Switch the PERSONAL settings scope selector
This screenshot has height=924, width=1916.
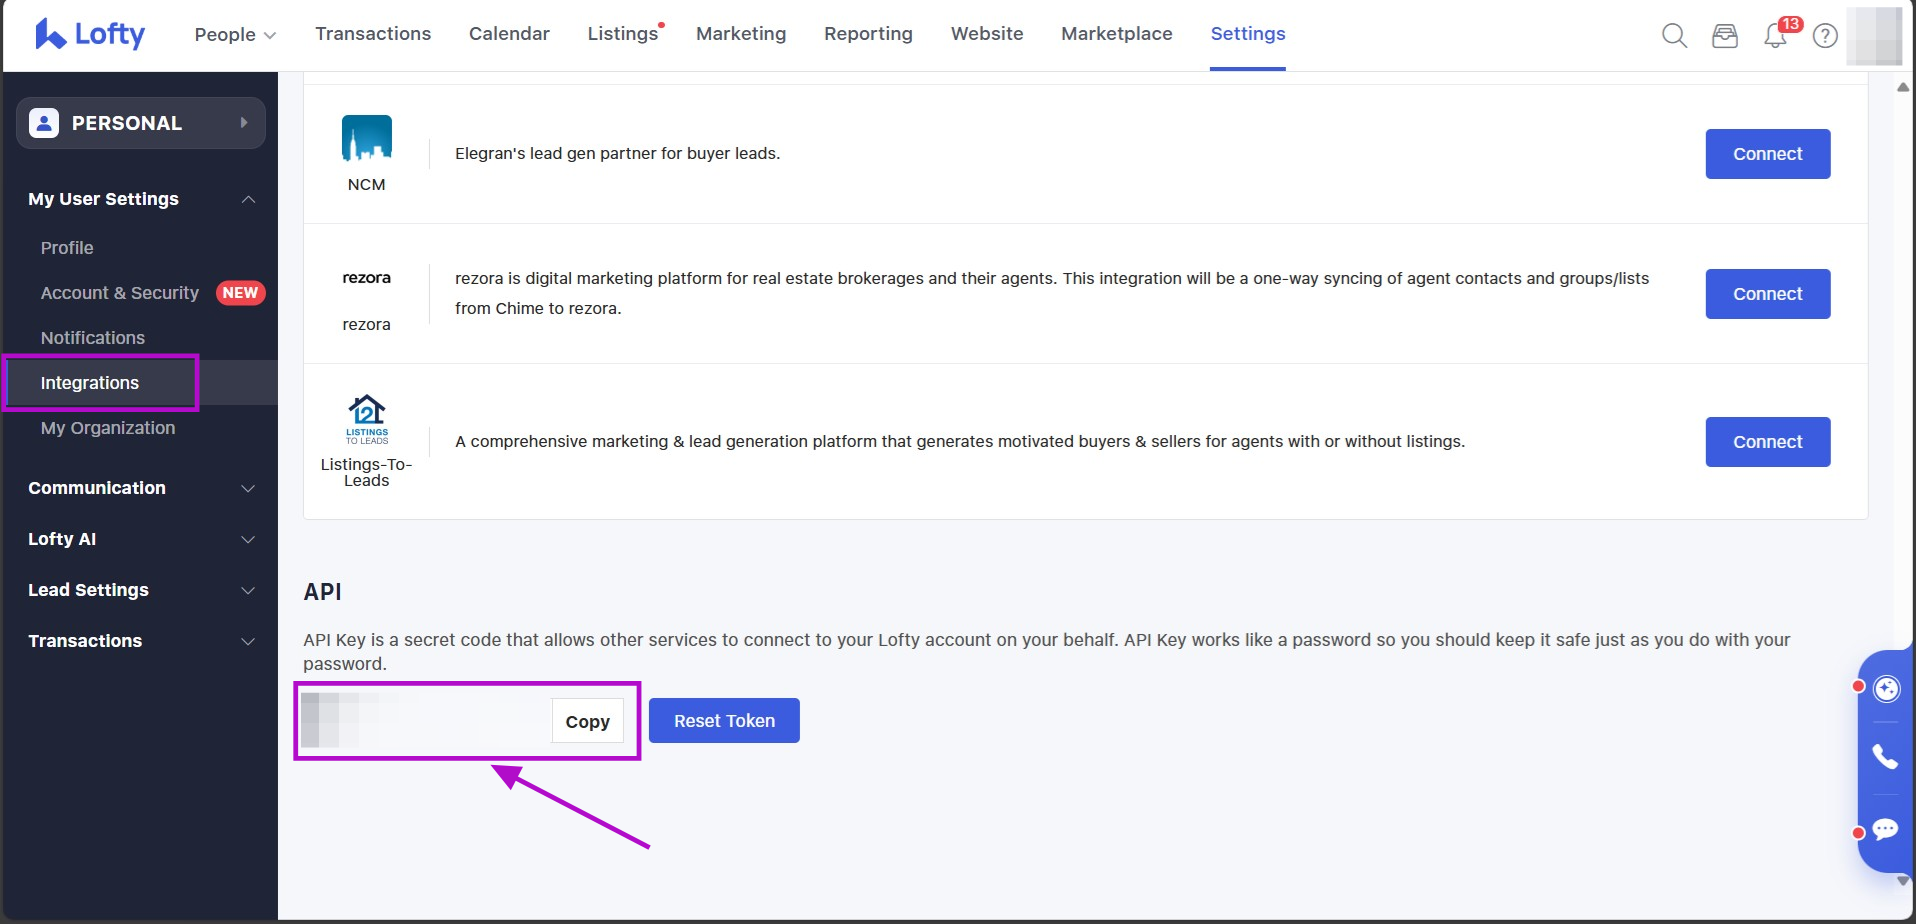pyautogui.click(x=140, y=123)
